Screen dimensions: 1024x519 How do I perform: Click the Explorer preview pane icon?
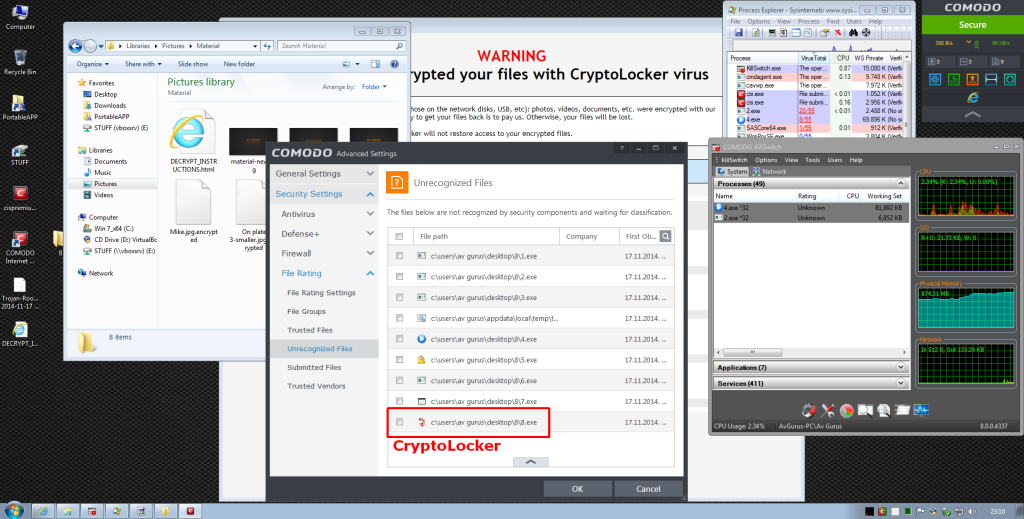click(x=376, y=64)
